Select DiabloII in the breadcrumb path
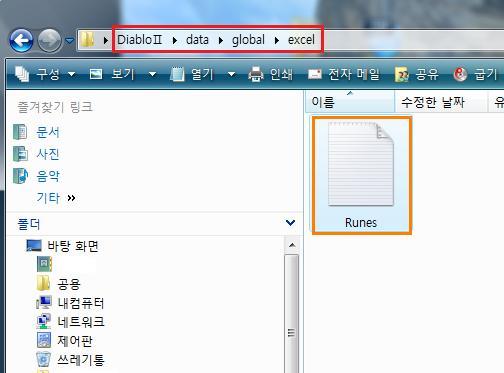This screenshot has height=373, width=504. point(140,40)
